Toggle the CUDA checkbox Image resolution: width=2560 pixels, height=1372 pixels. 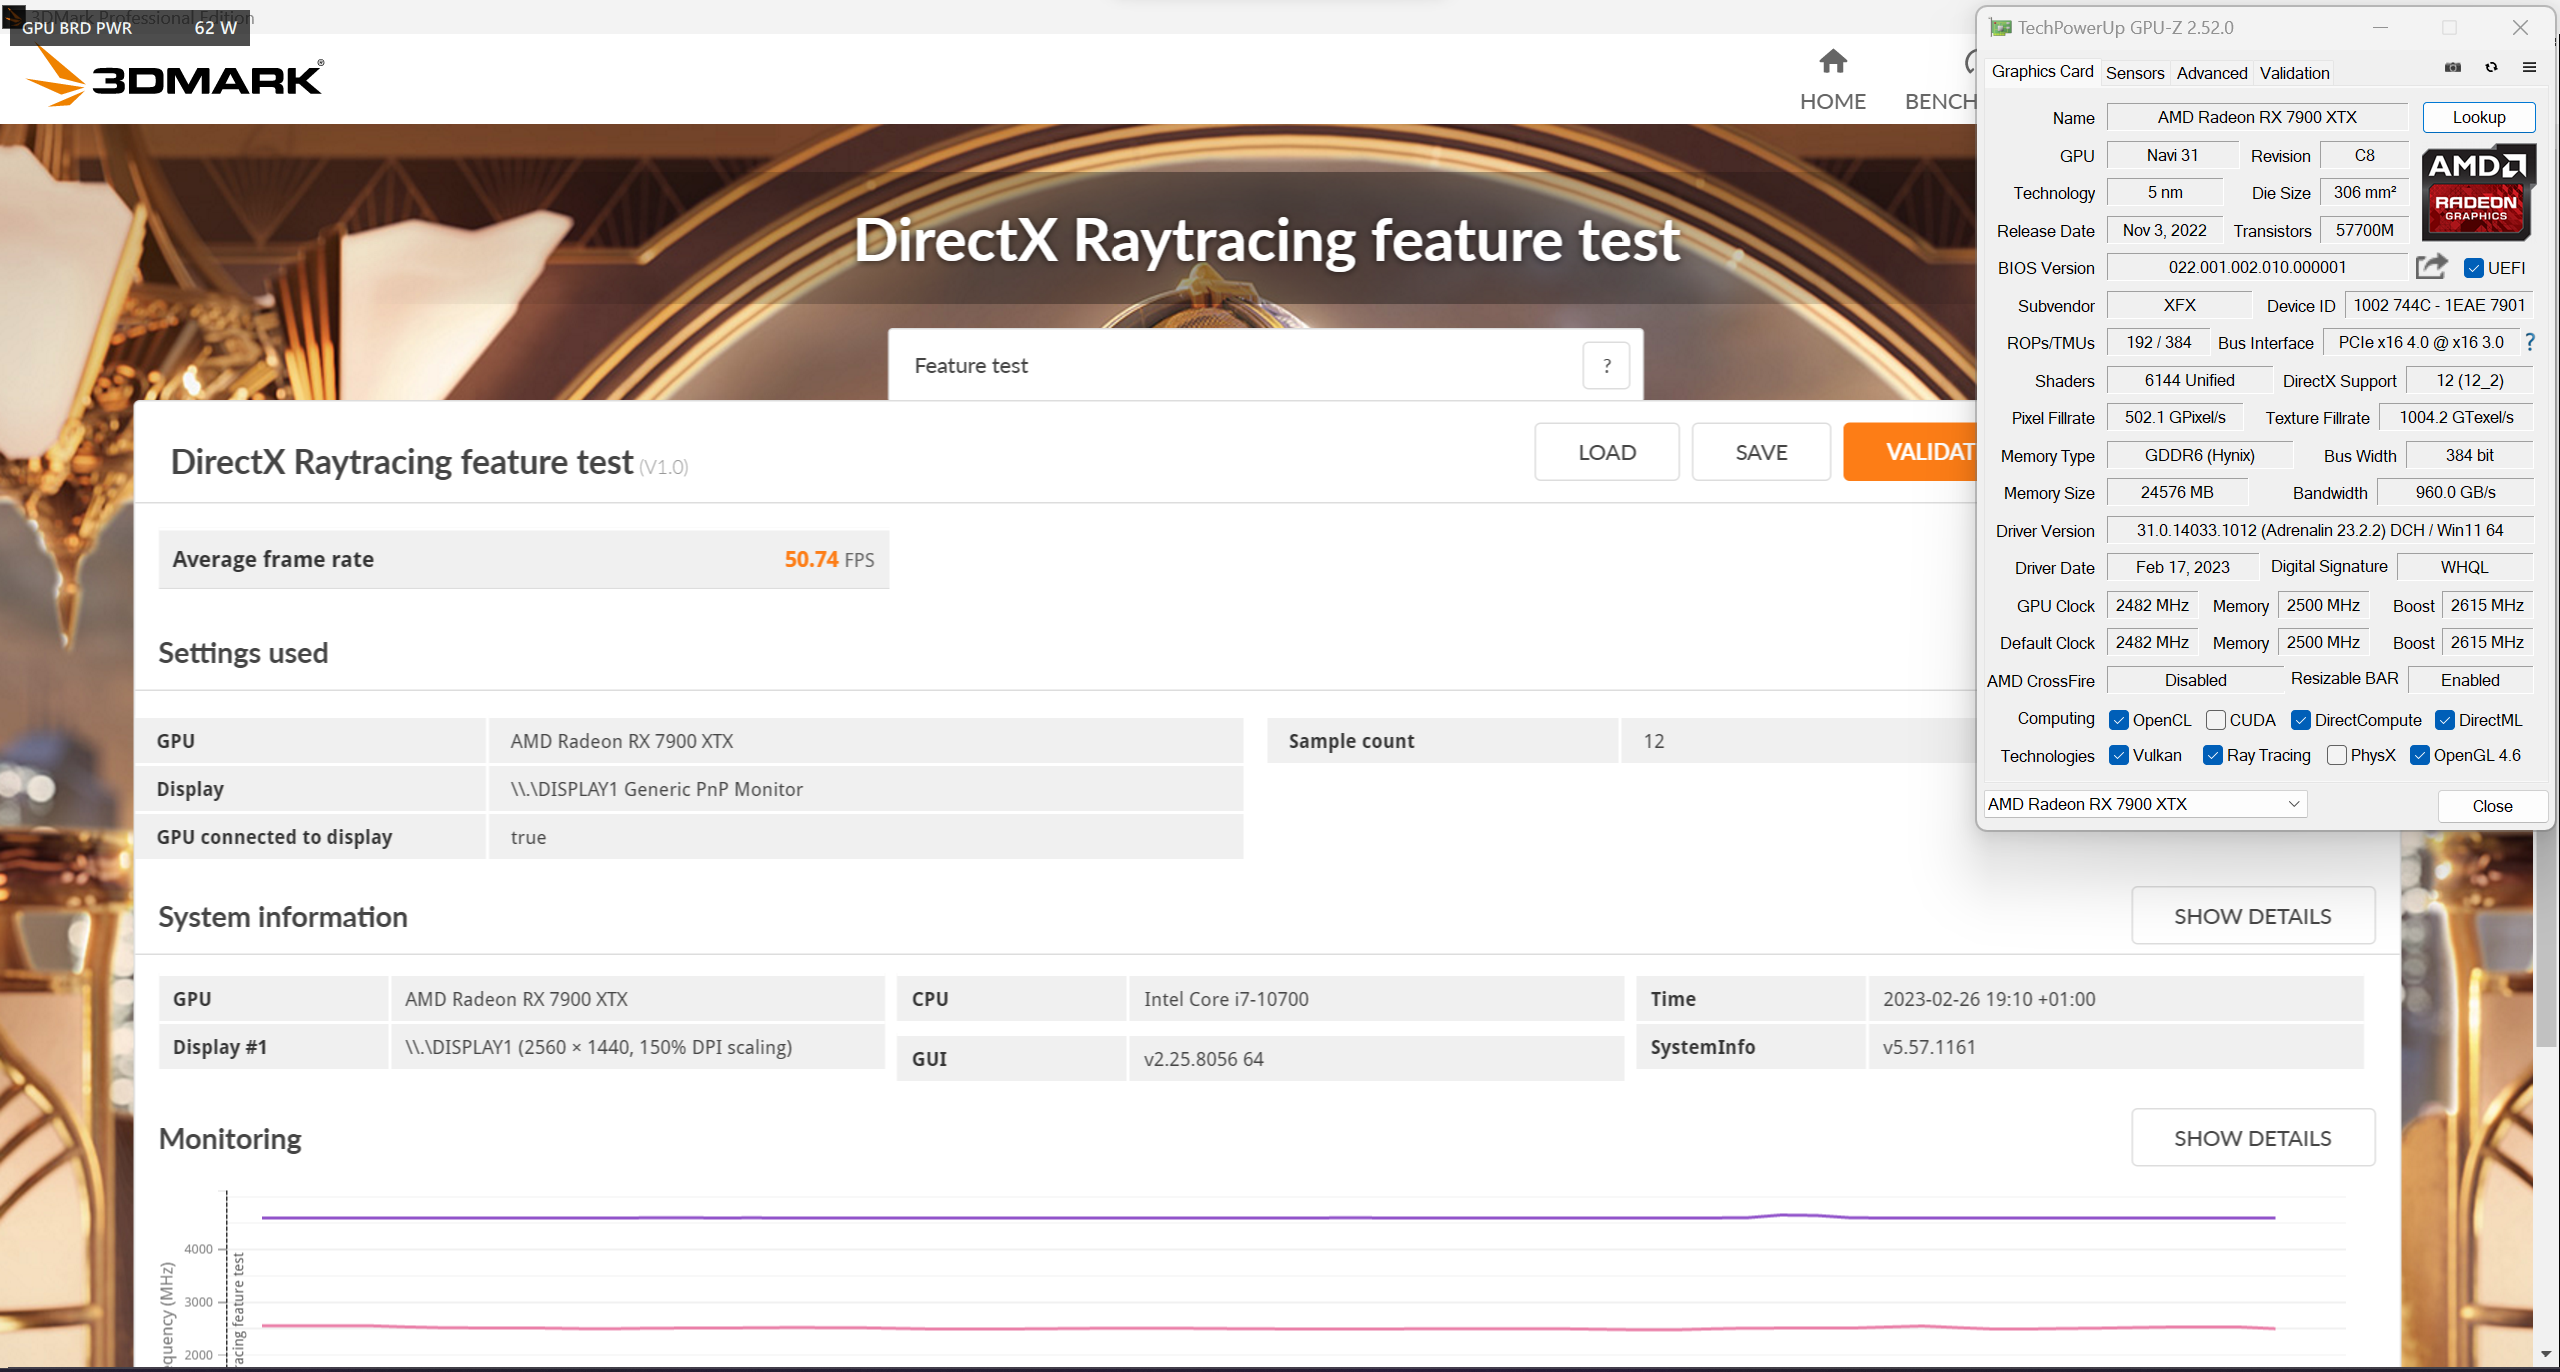(2215, 720)
